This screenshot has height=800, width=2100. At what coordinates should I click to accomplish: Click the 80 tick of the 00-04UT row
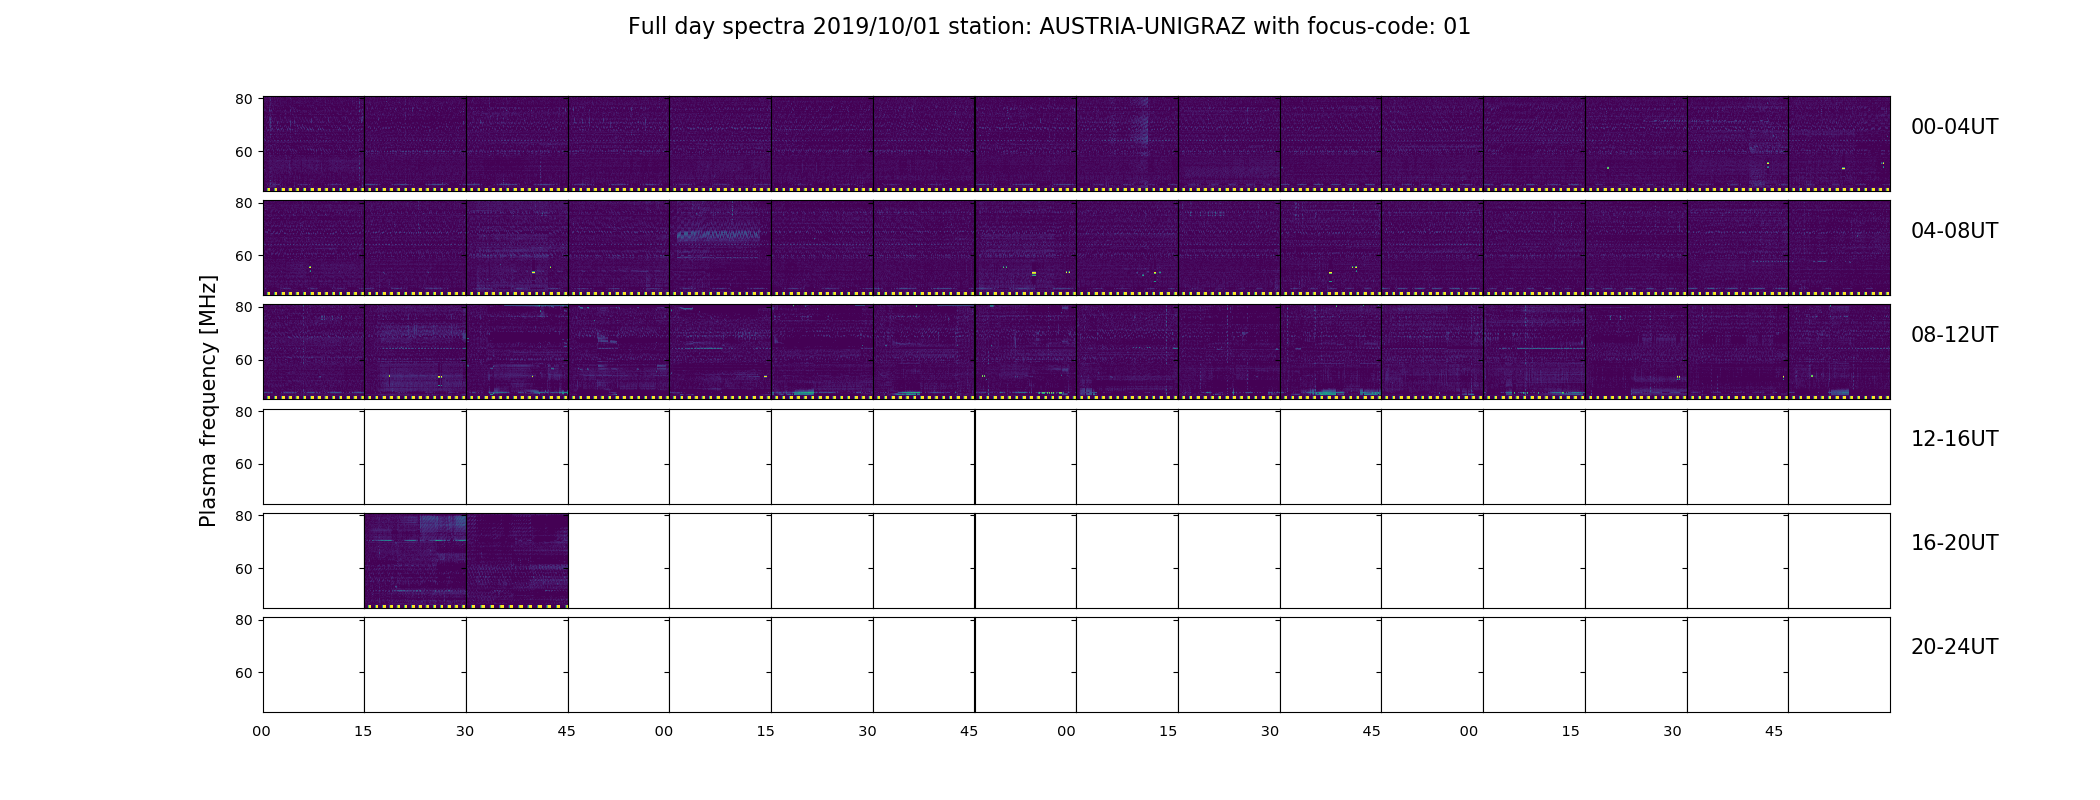tap(243, 99)
